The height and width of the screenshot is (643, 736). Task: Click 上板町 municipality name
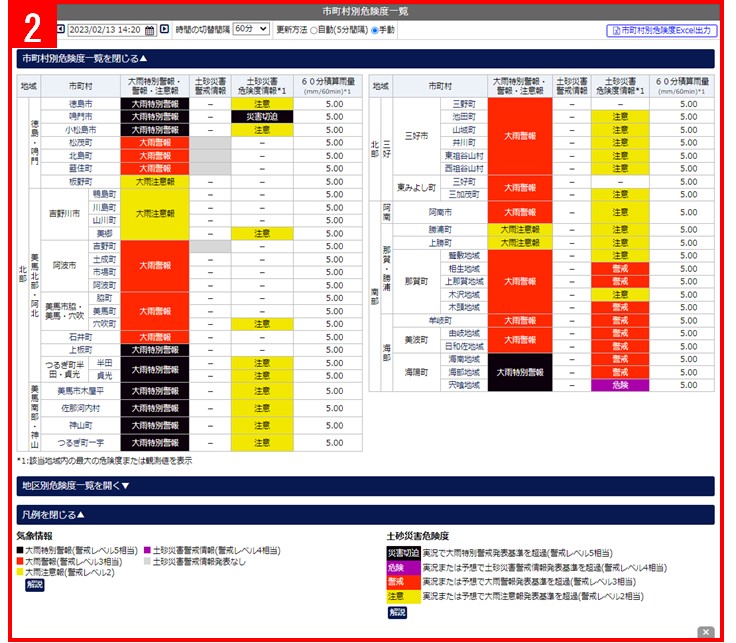[x=81, y=350]
